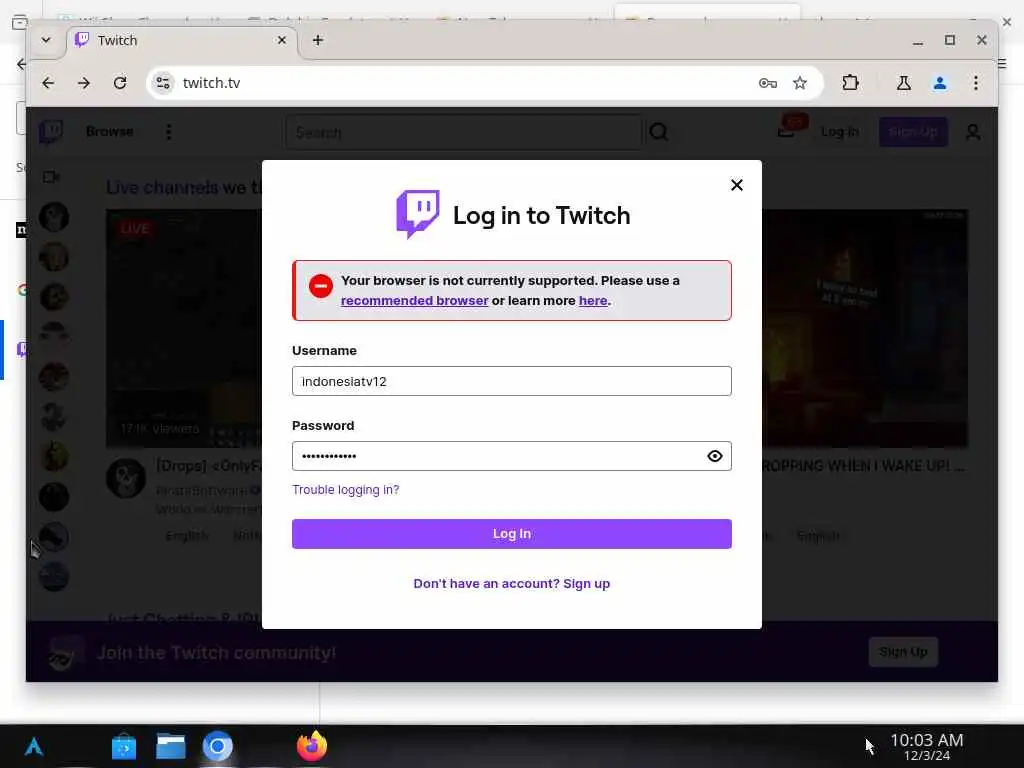Go forward in browser history
Screen dimensions: 1024x768
pyautogui.click(x=84, y=83)
